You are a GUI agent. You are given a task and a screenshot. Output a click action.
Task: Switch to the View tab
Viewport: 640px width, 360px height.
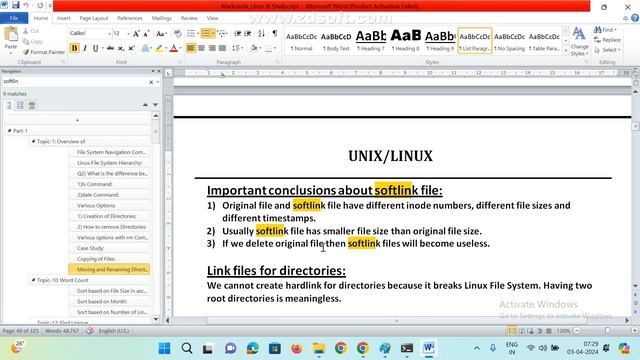click(x=212, y=18)
